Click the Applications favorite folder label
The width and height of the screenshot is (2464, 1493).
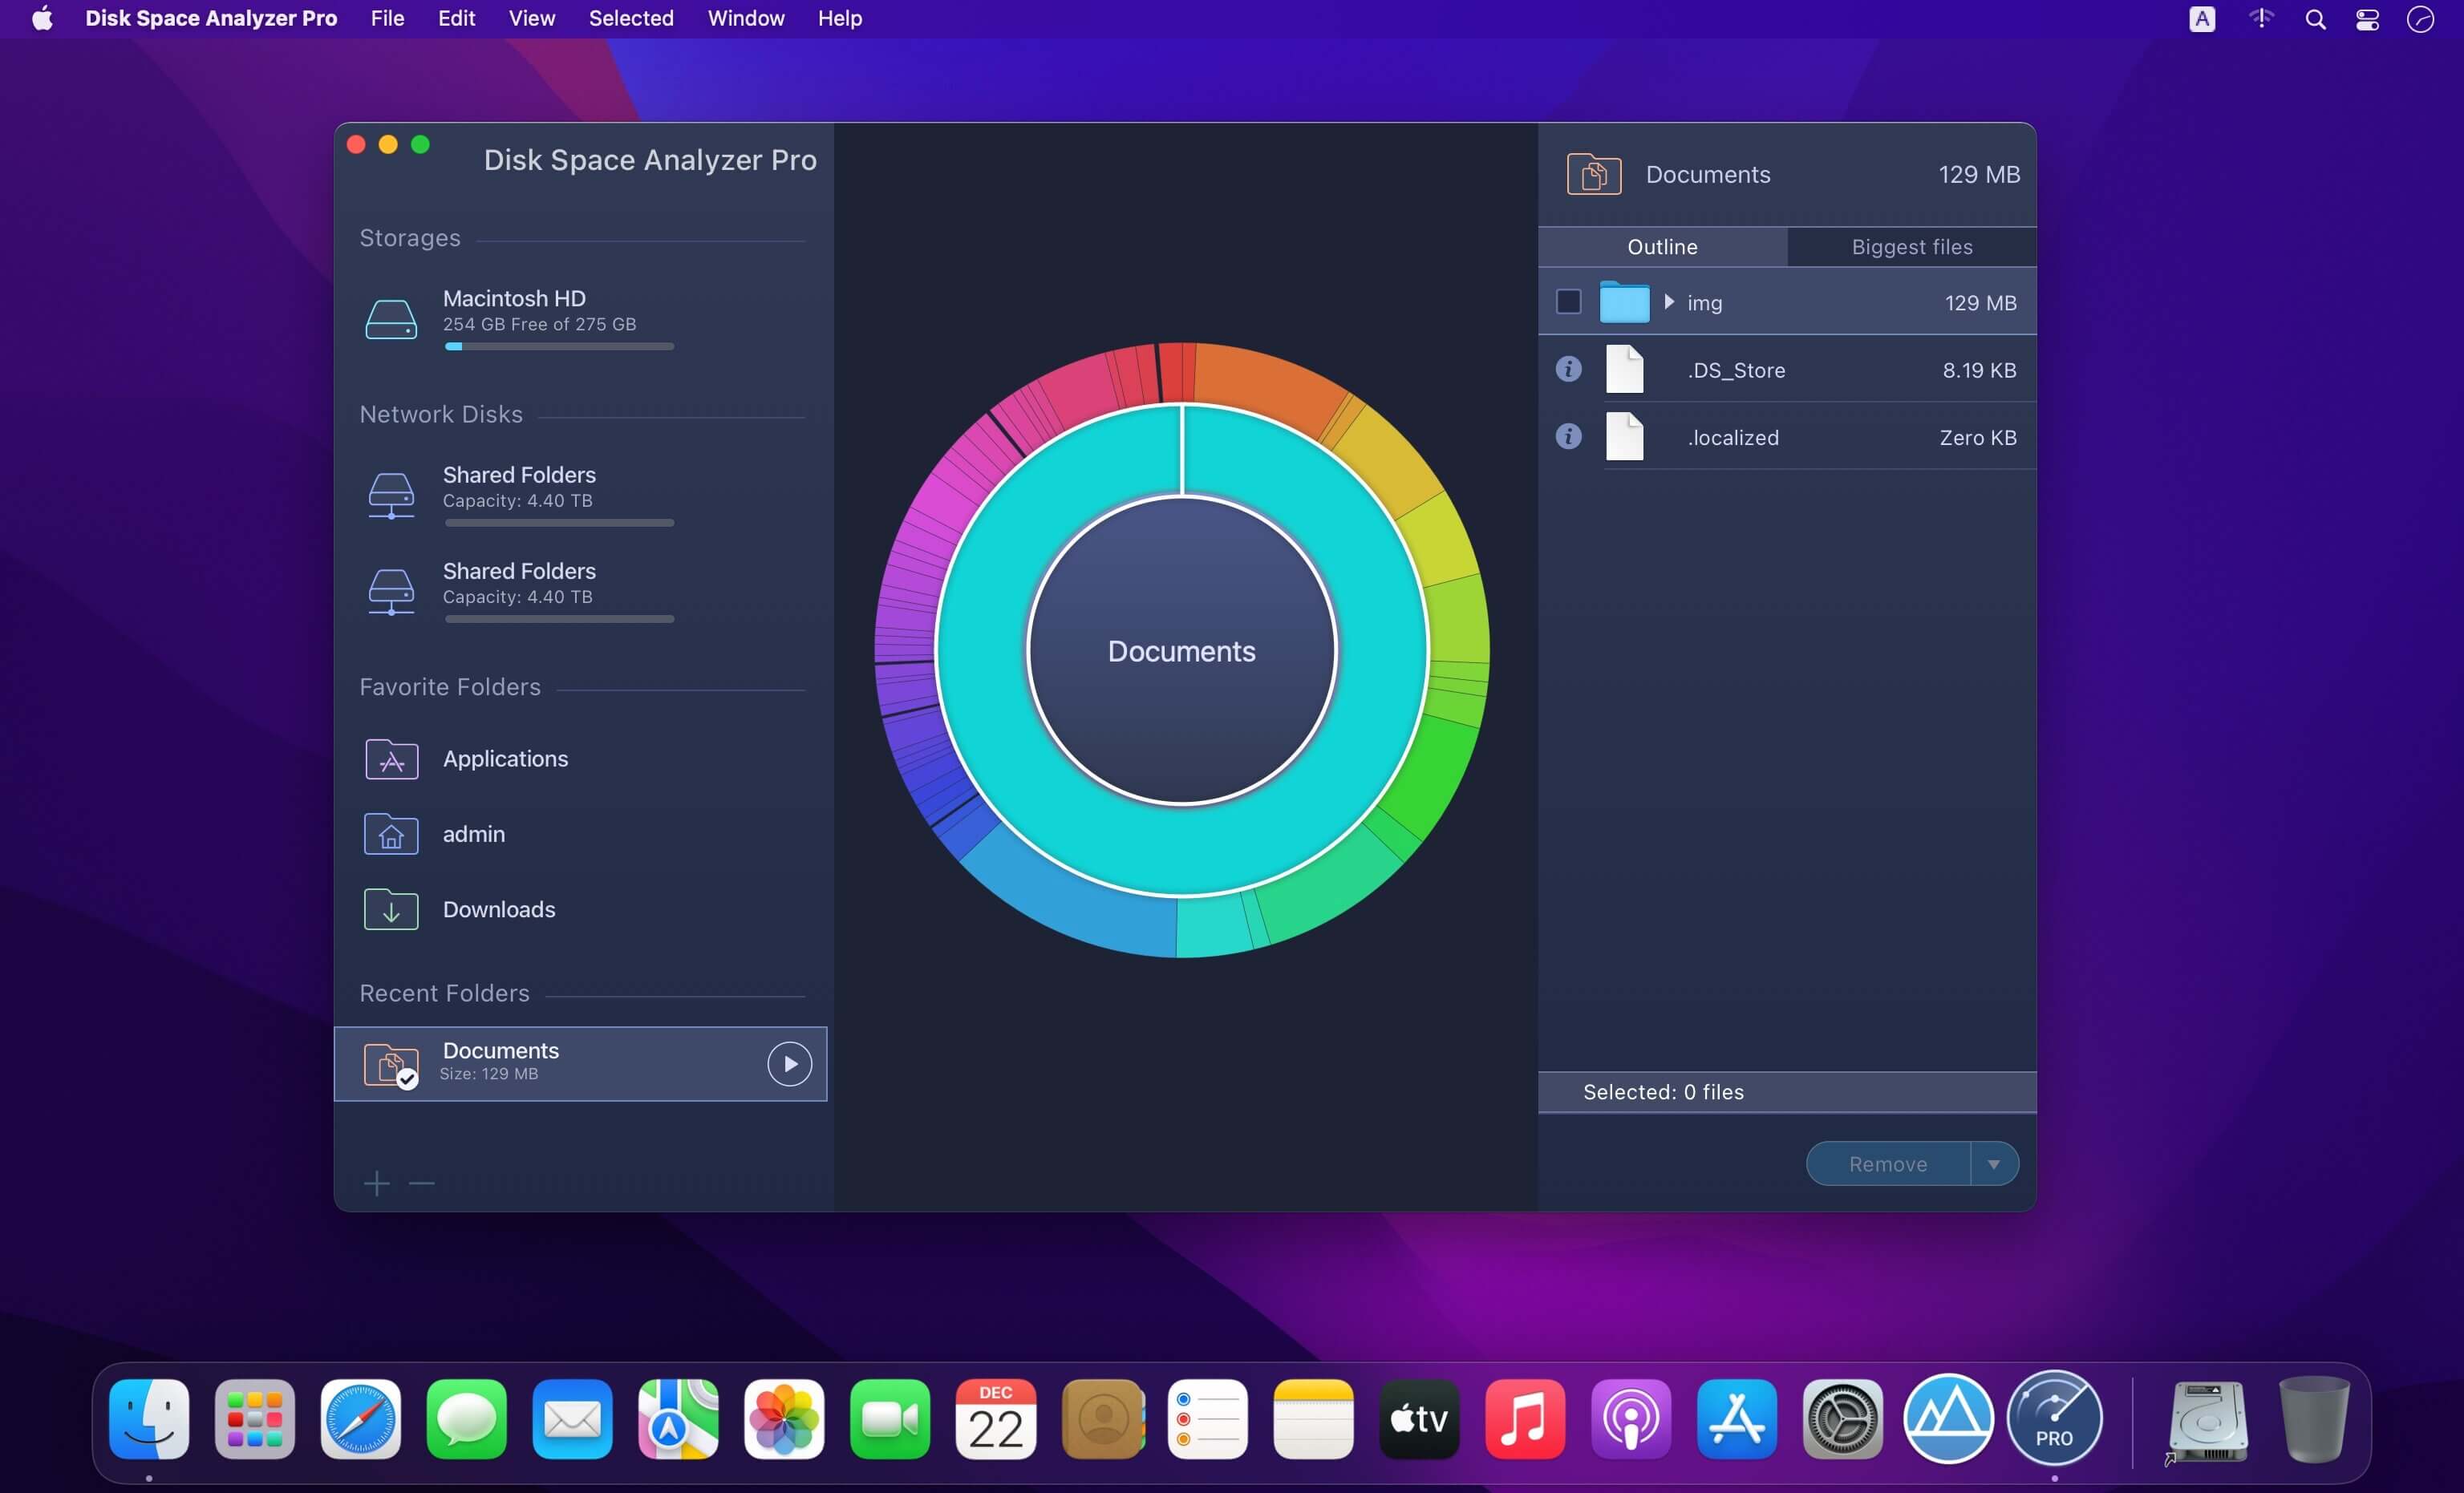tap(505, 759)
